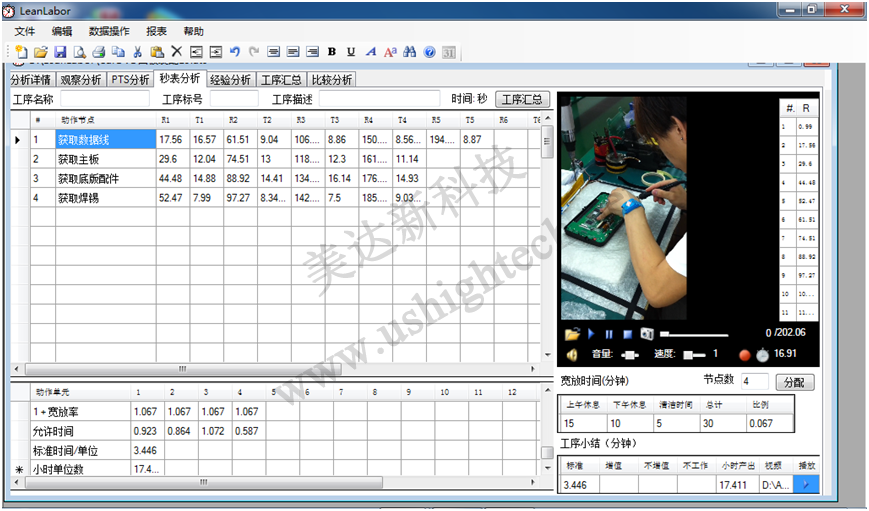This screenshot has height=511, width=869.
Task: Click the red record button
Action: click(744, 354)
